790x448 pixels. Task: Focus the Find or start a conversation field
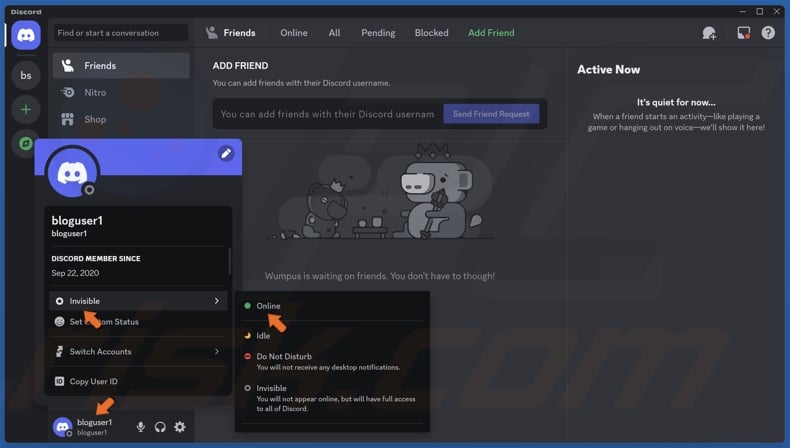121,33
